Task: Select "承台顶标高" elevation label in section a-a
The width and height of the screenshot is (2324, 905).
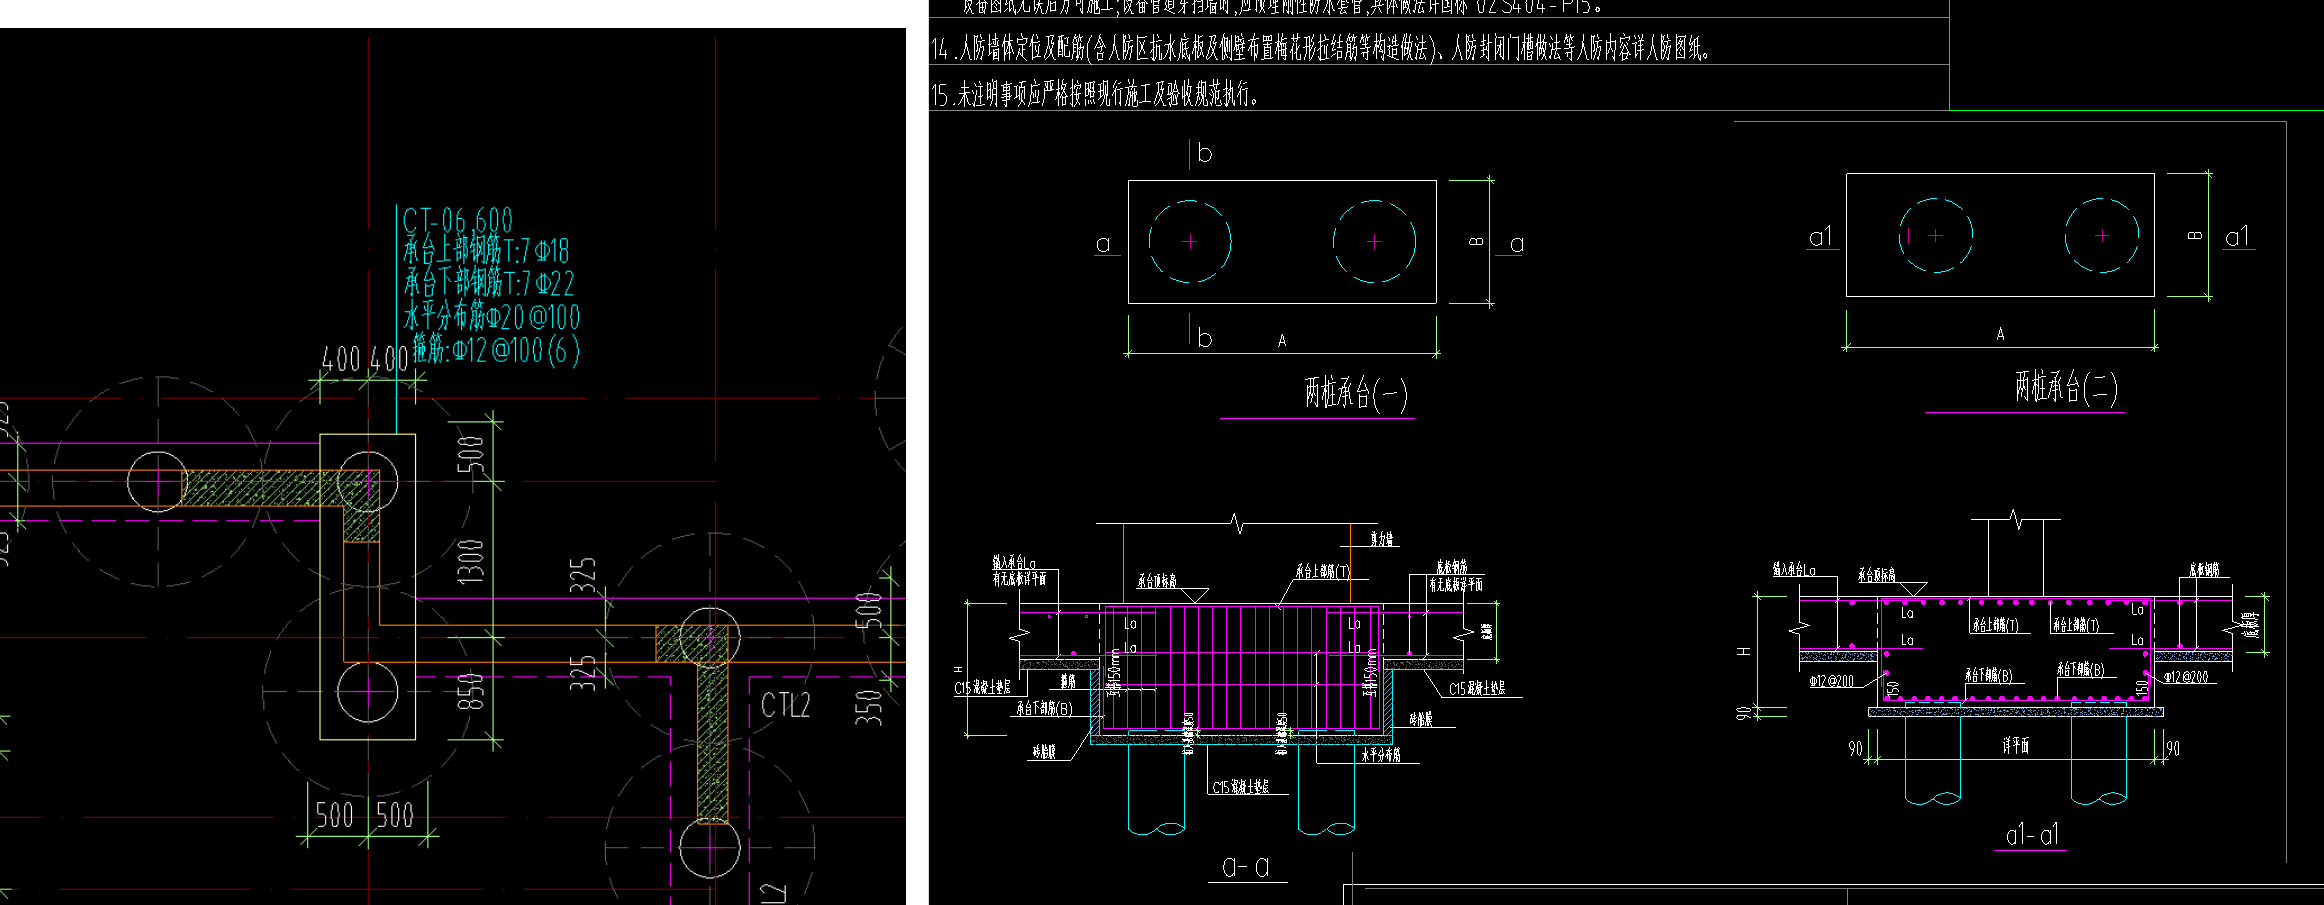Action: click(x=1157, y=581)
